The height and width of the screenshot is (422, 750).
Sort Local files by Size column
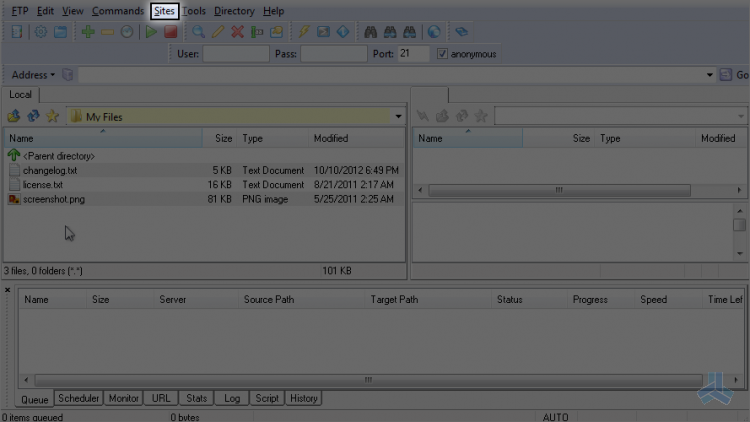tap(220, 138)
